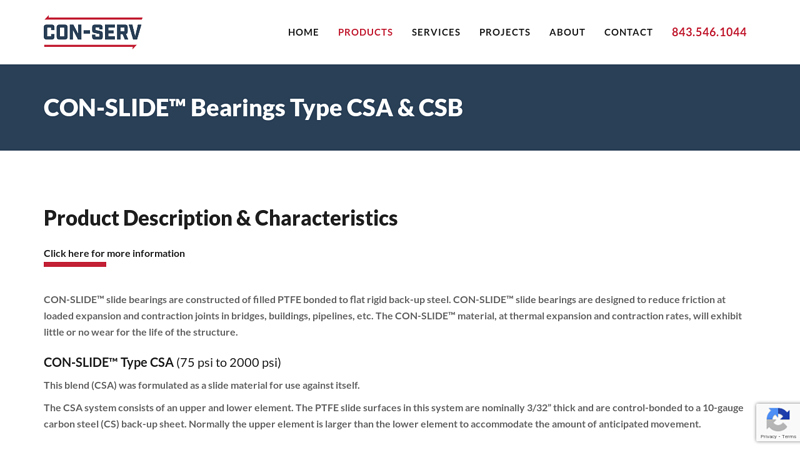This screenshot has width=800, height=450.
Task: Click paragraph starting 'This blend (CSA)'
Action: [201, 385]
